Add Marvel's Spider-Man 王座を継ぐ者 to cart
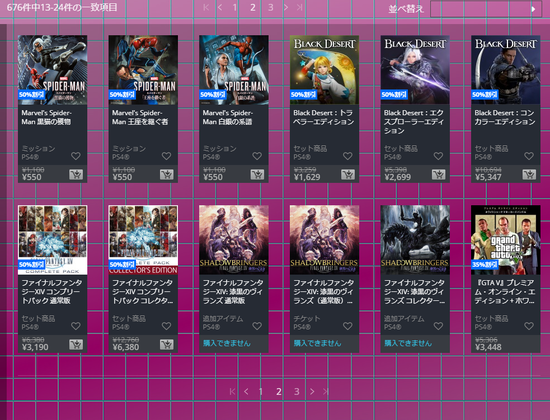The height and width of the screenshot is (420, 550). tap(167, 174)
